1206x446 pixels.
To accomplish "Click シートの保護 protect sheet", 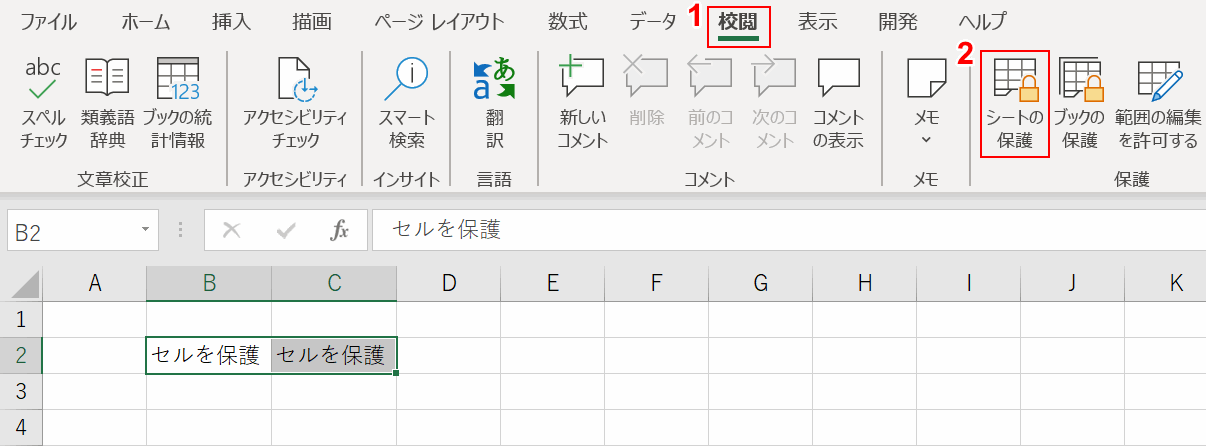I will pos(1014,104).
